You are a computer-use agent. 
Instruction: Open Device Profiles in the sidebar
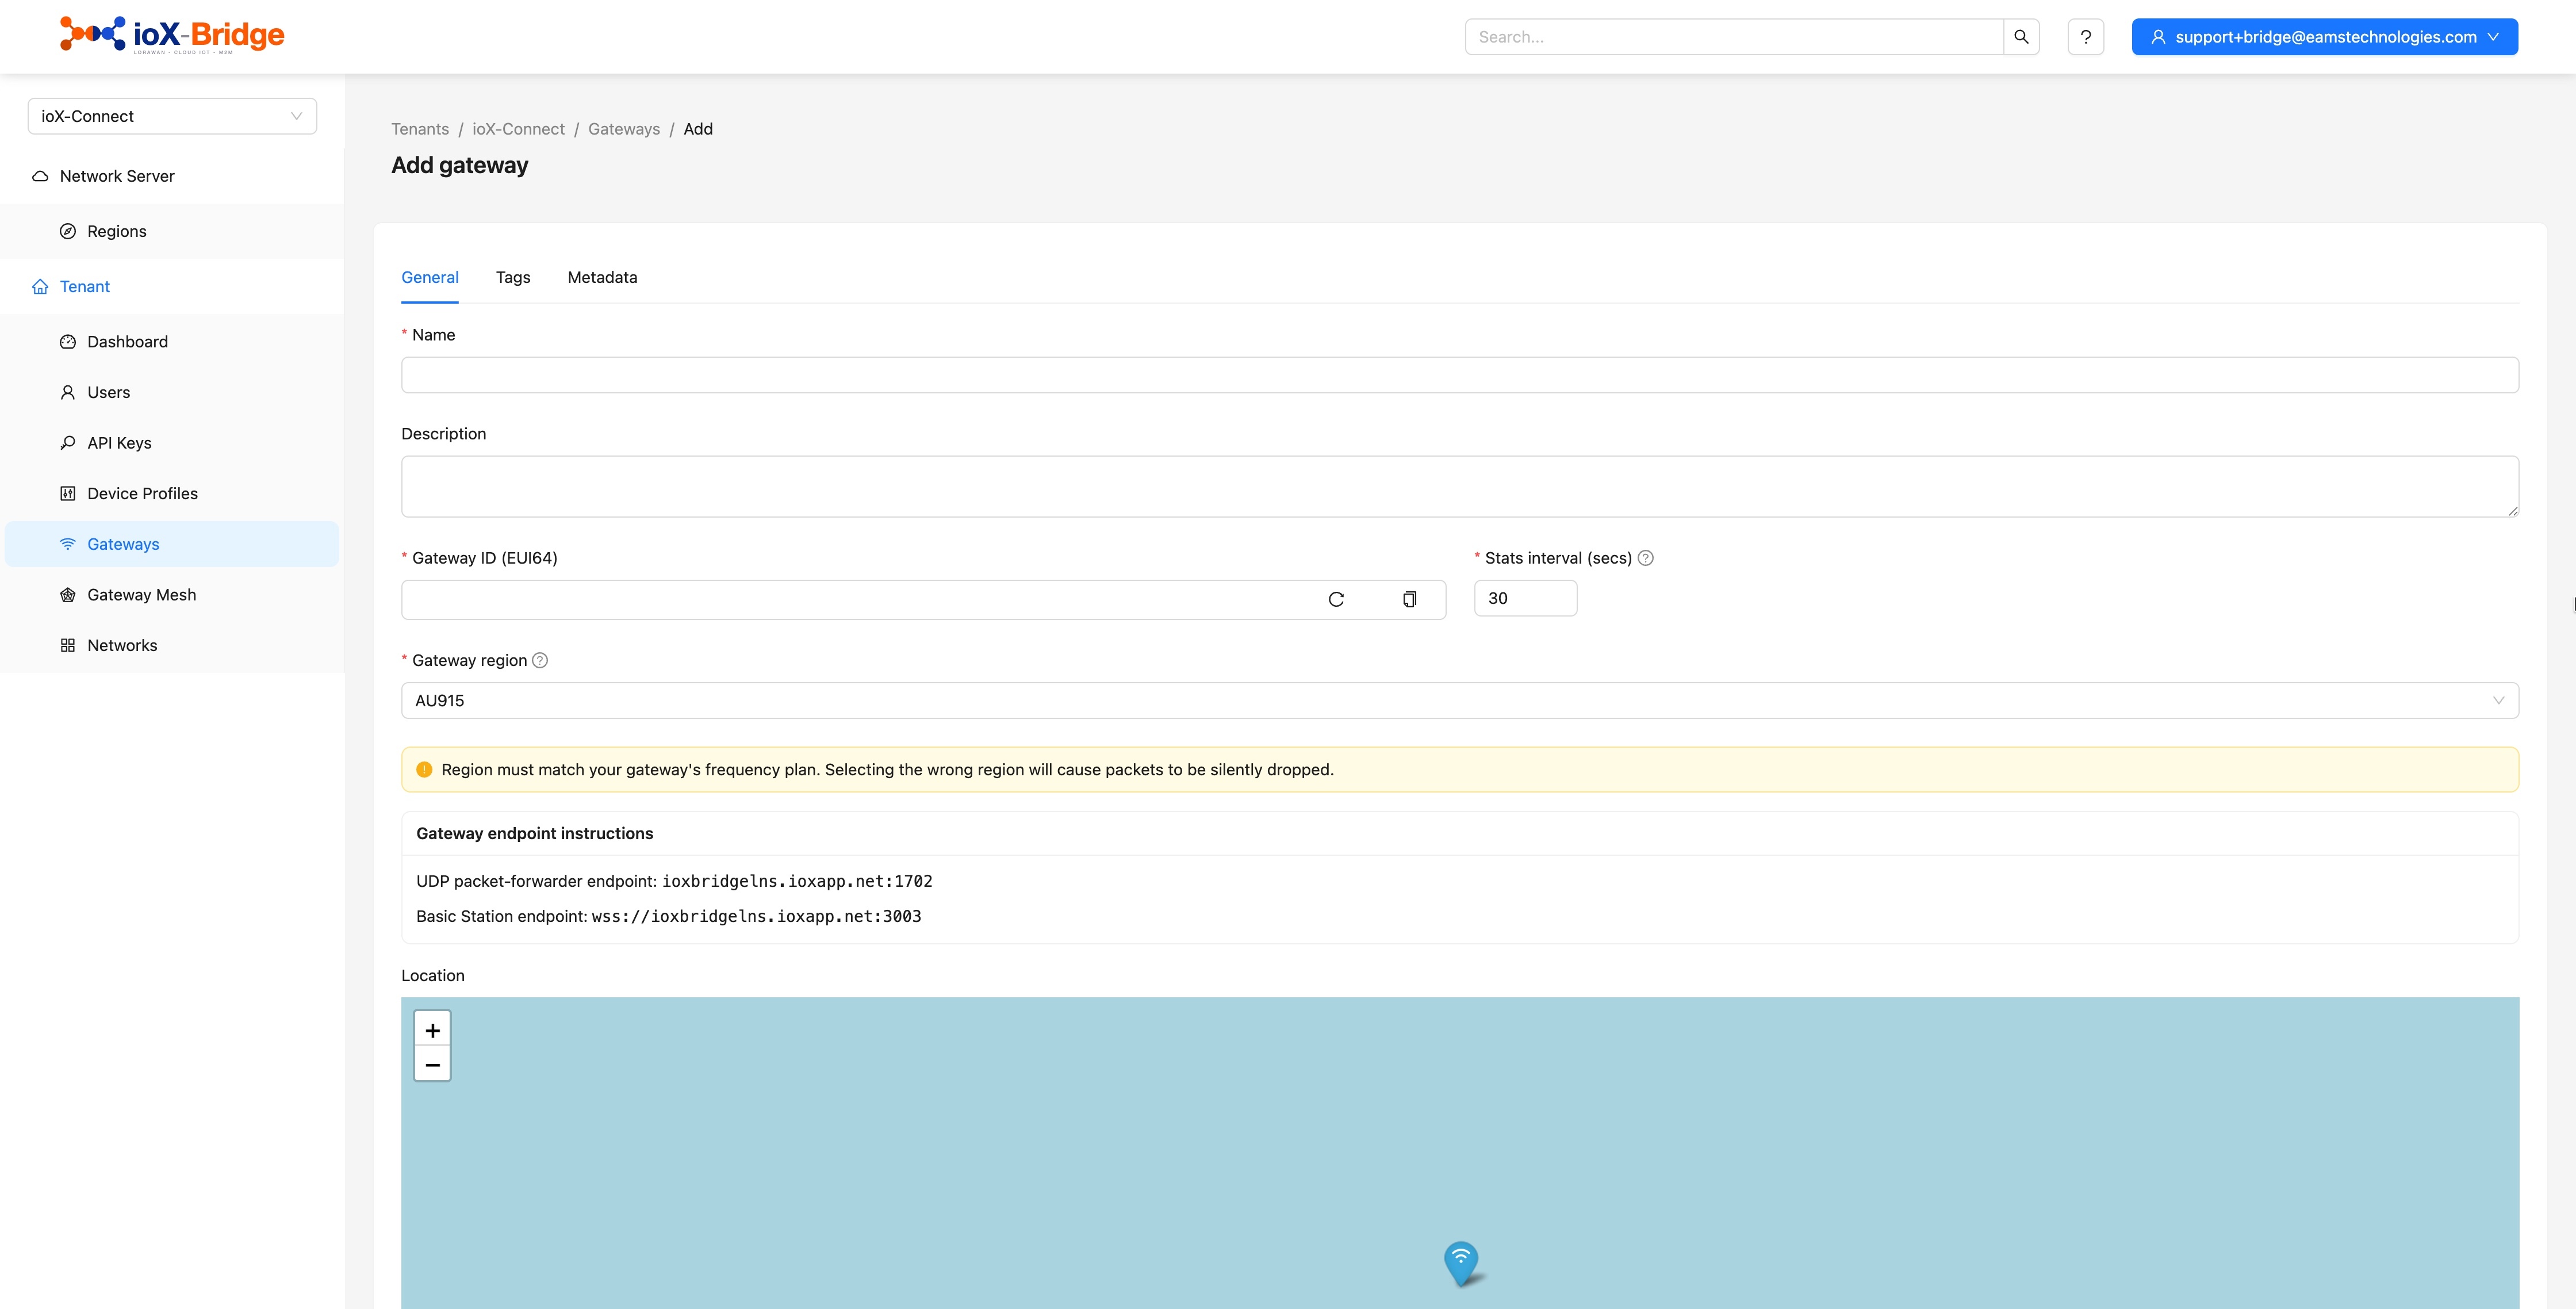click(x=172, y=493)
